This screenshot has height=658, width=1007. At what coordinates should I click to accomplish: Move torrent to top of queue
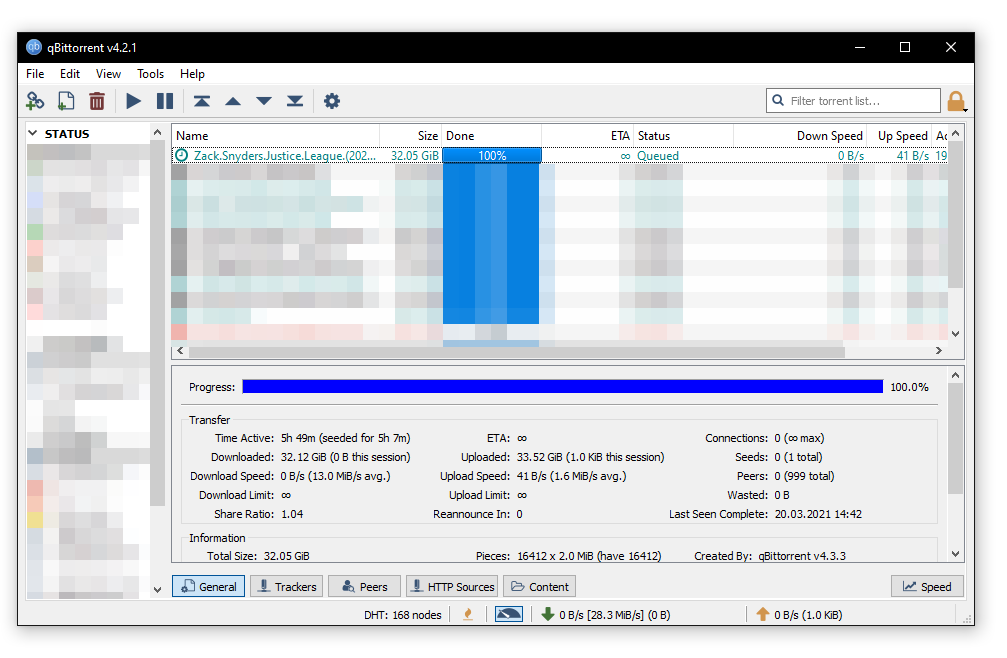pos(202,101)
